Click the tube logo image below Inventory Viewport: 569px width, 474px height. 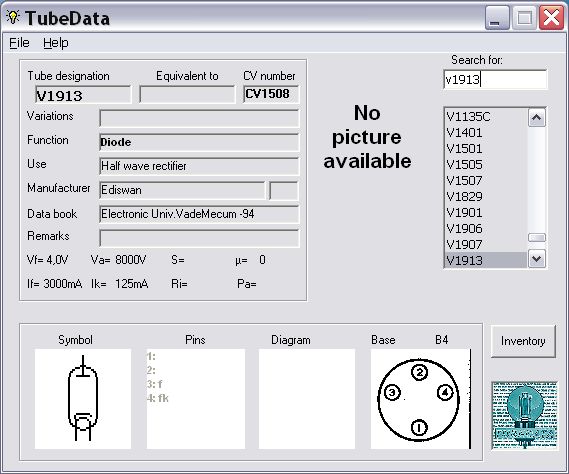524,415
